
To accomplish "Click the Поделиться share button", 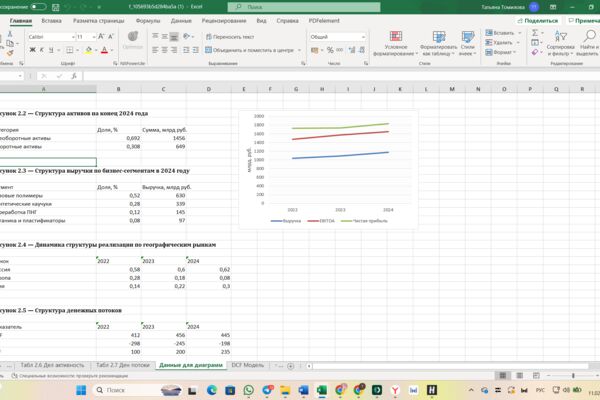I will point(538,21).
